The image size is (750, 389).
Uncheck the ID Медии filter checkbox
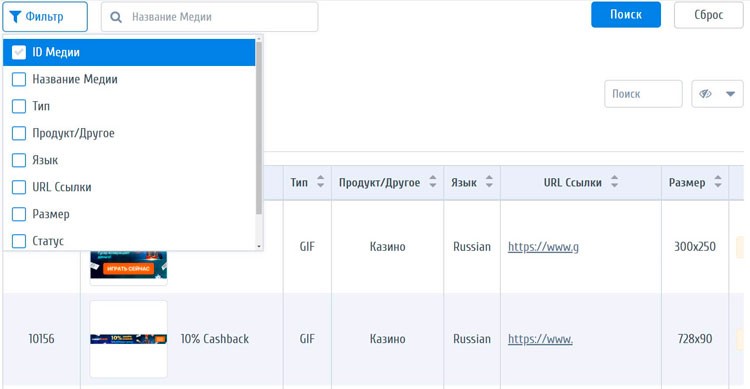pyautogui.click(x=19, y=52)
